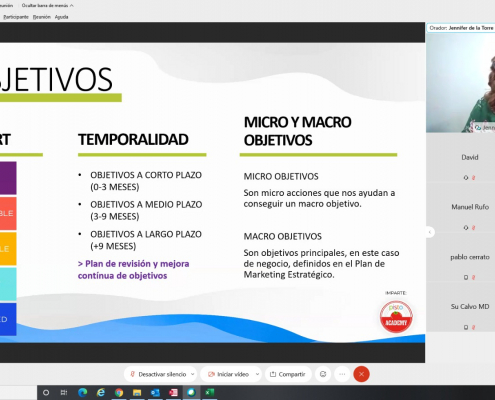Click Iniciar vídeo to start camera

[x=228, y=374]
